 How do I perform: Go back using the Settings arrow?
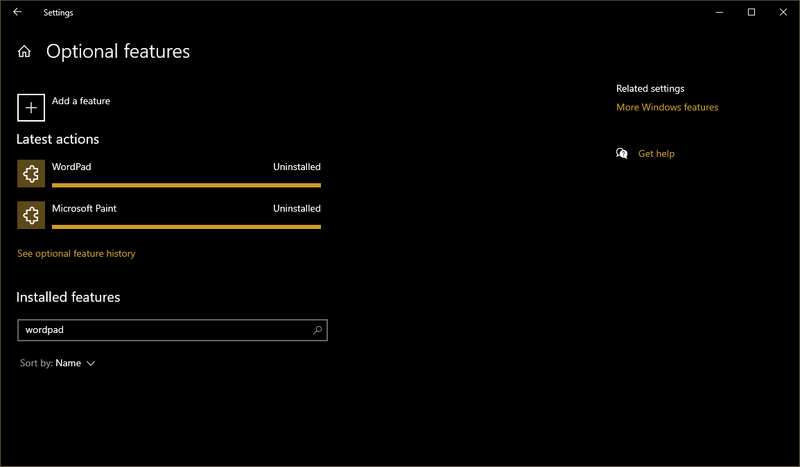pos(17,12)
